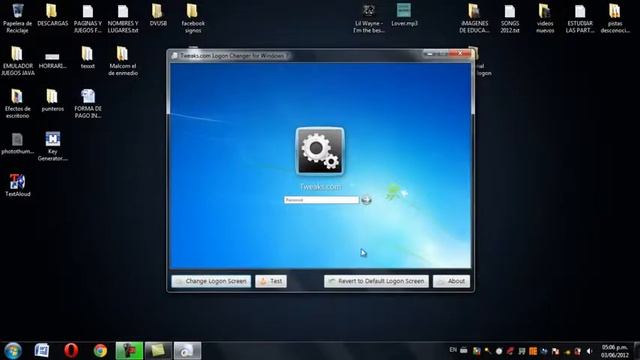Image resolution: width=640 pixels, height=360 pixels.
Task: Select the texxt folder icon
Action: point(87,58)
